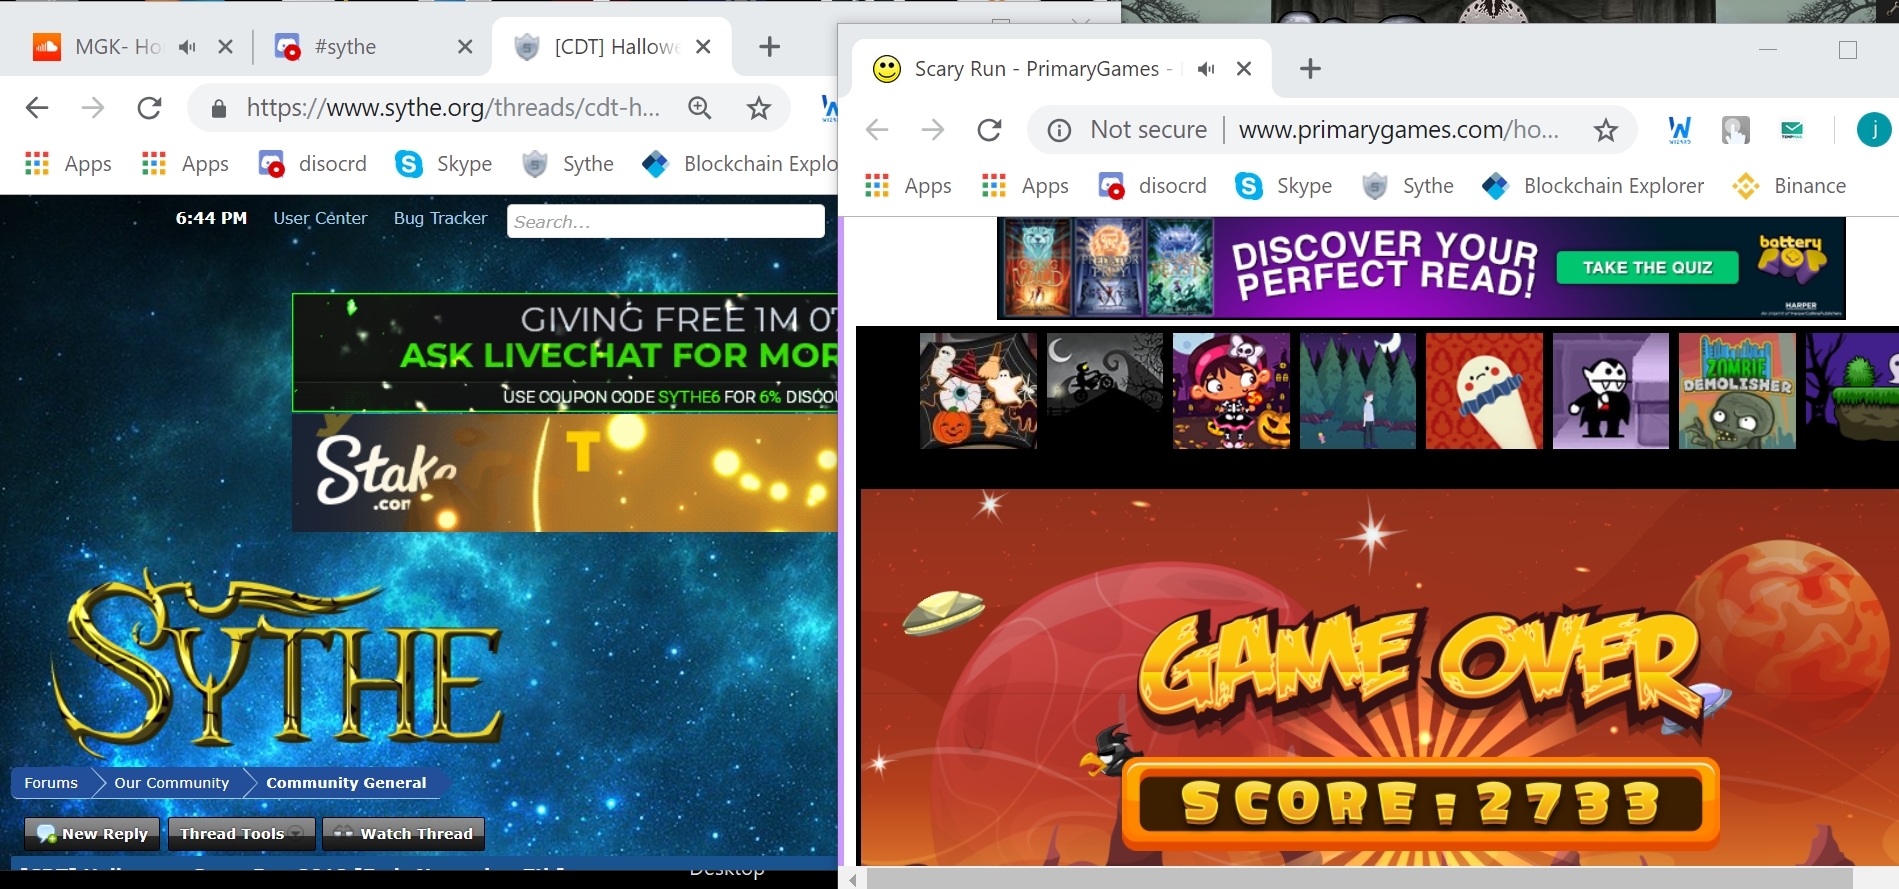1899x889 pixels.
Task: Click the GIVING FREE 1M livechat banner
Action: pos(565,352)
